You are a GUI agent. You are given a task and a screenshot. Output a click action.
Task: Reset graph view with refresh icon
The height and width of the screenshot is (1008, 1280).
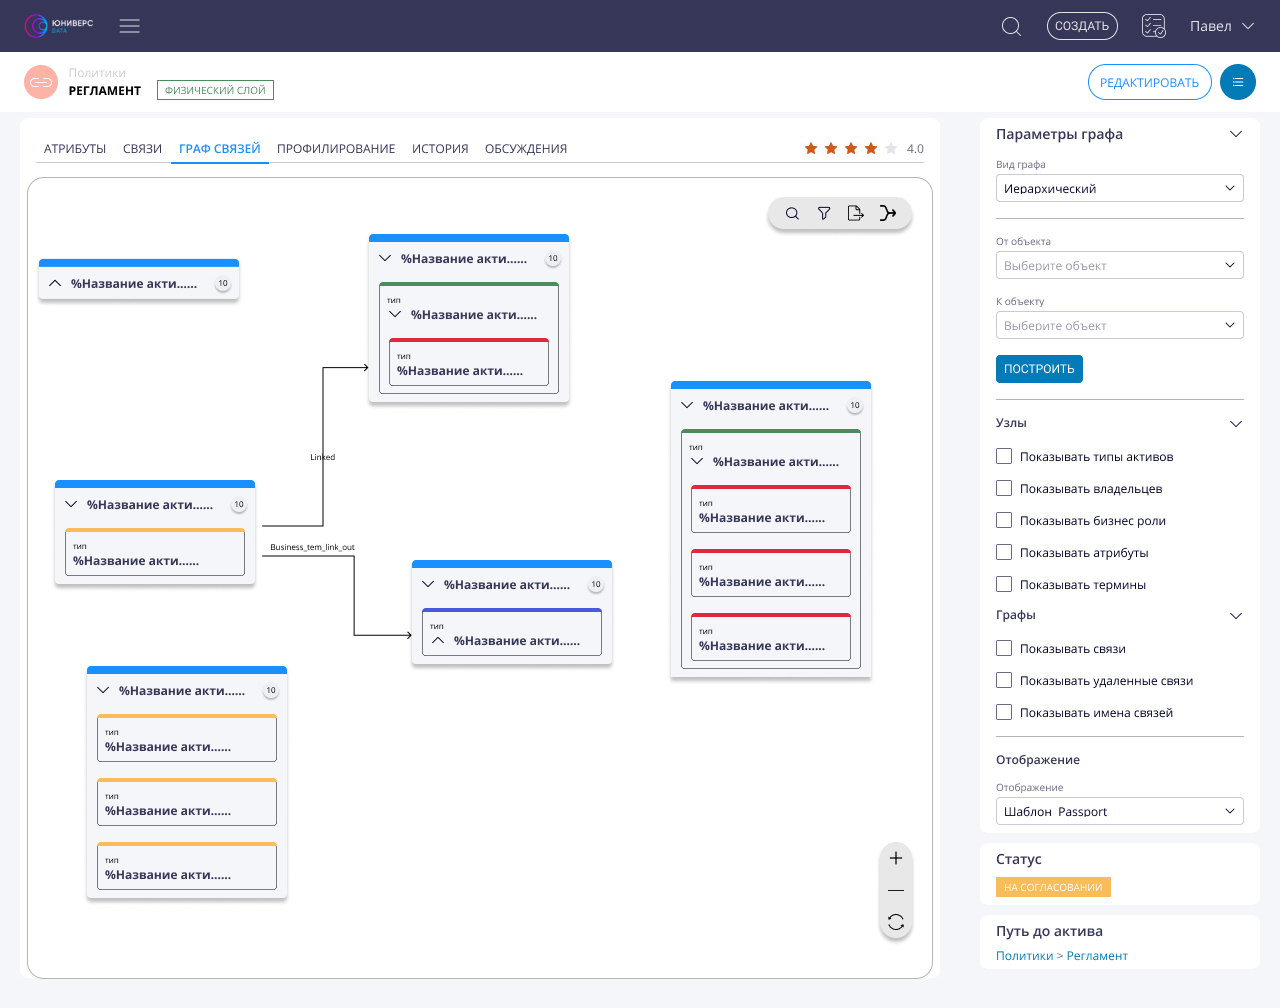[896, 922]
